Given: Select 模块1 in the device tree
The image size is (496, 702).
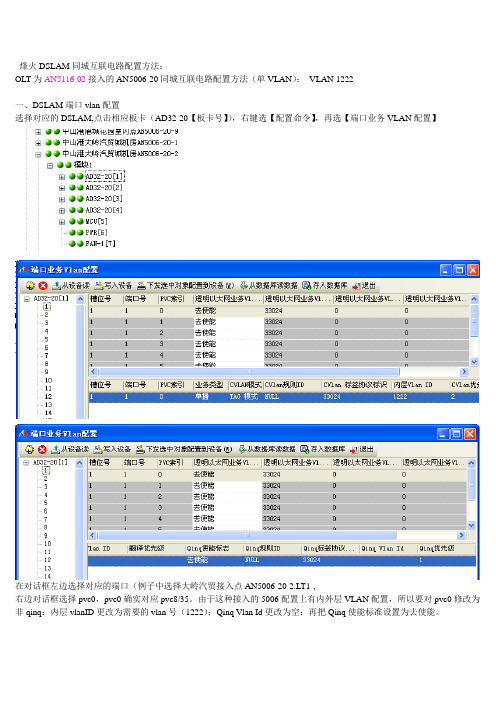Looking at the screenshot, I should [83, 165].
